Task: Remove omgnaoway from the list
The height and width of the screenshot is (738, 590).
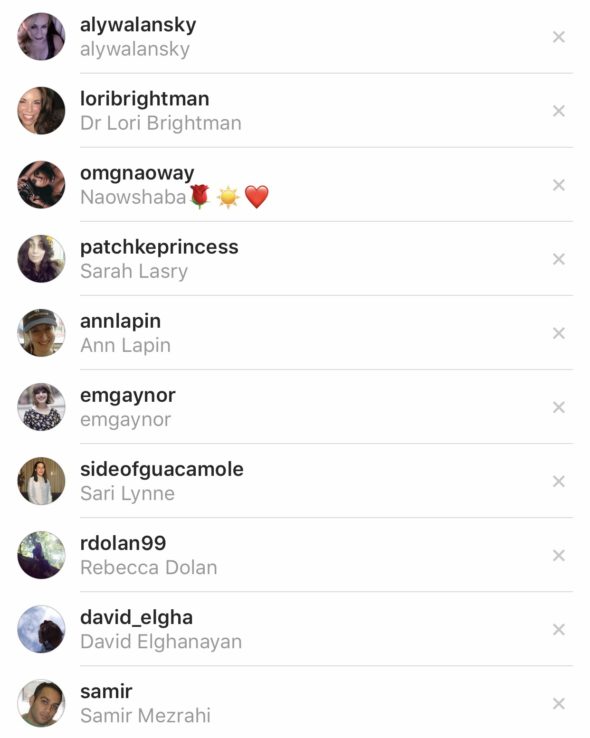Action: (x=558, y=185)
